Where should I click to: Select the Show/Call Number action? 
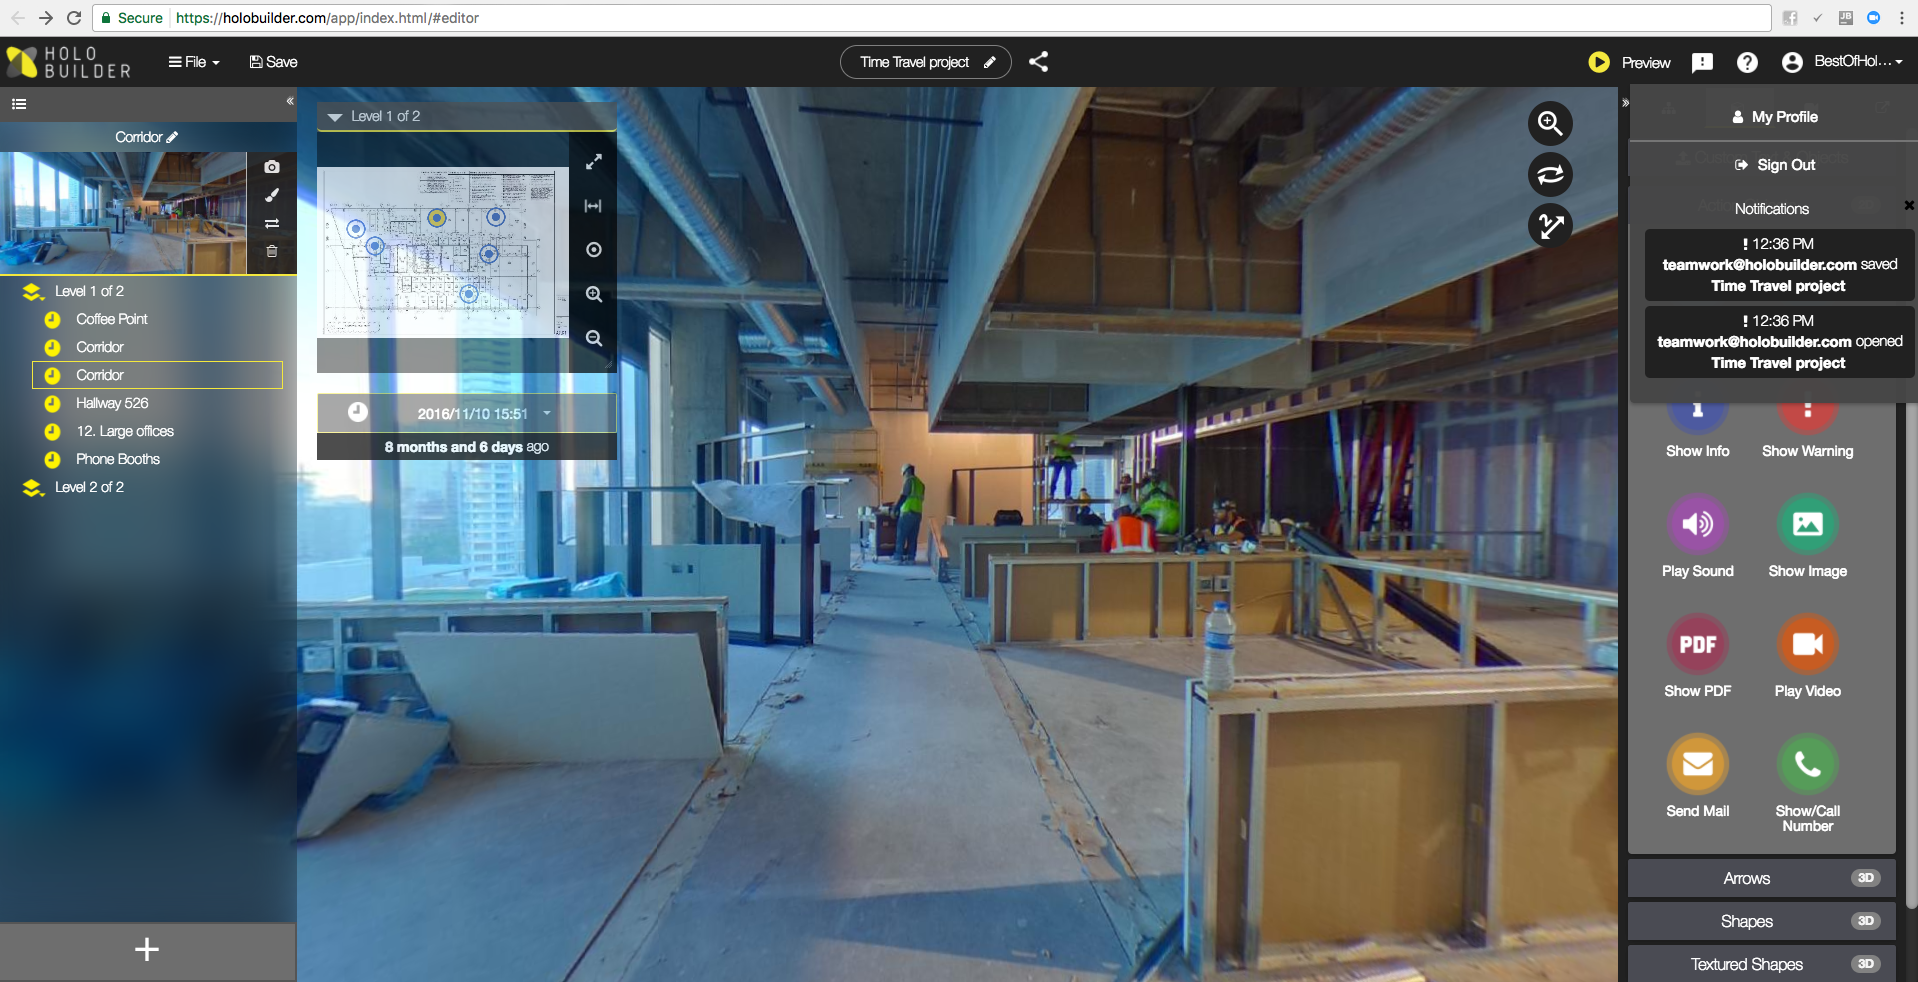click(x=1806, y=763)
